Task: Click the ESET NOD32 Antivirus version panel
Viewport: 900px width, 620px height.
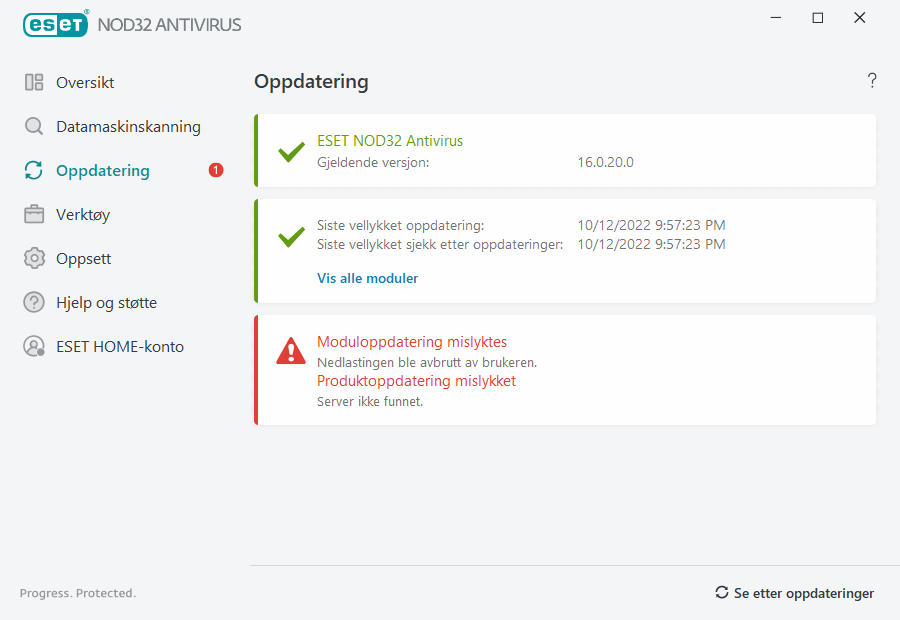Action: pos(565,150)
